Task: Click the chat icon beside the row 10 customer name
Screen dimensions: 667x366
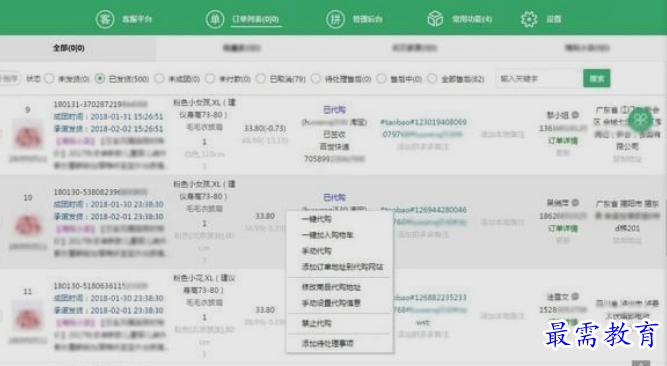Action: coord(575,203)
